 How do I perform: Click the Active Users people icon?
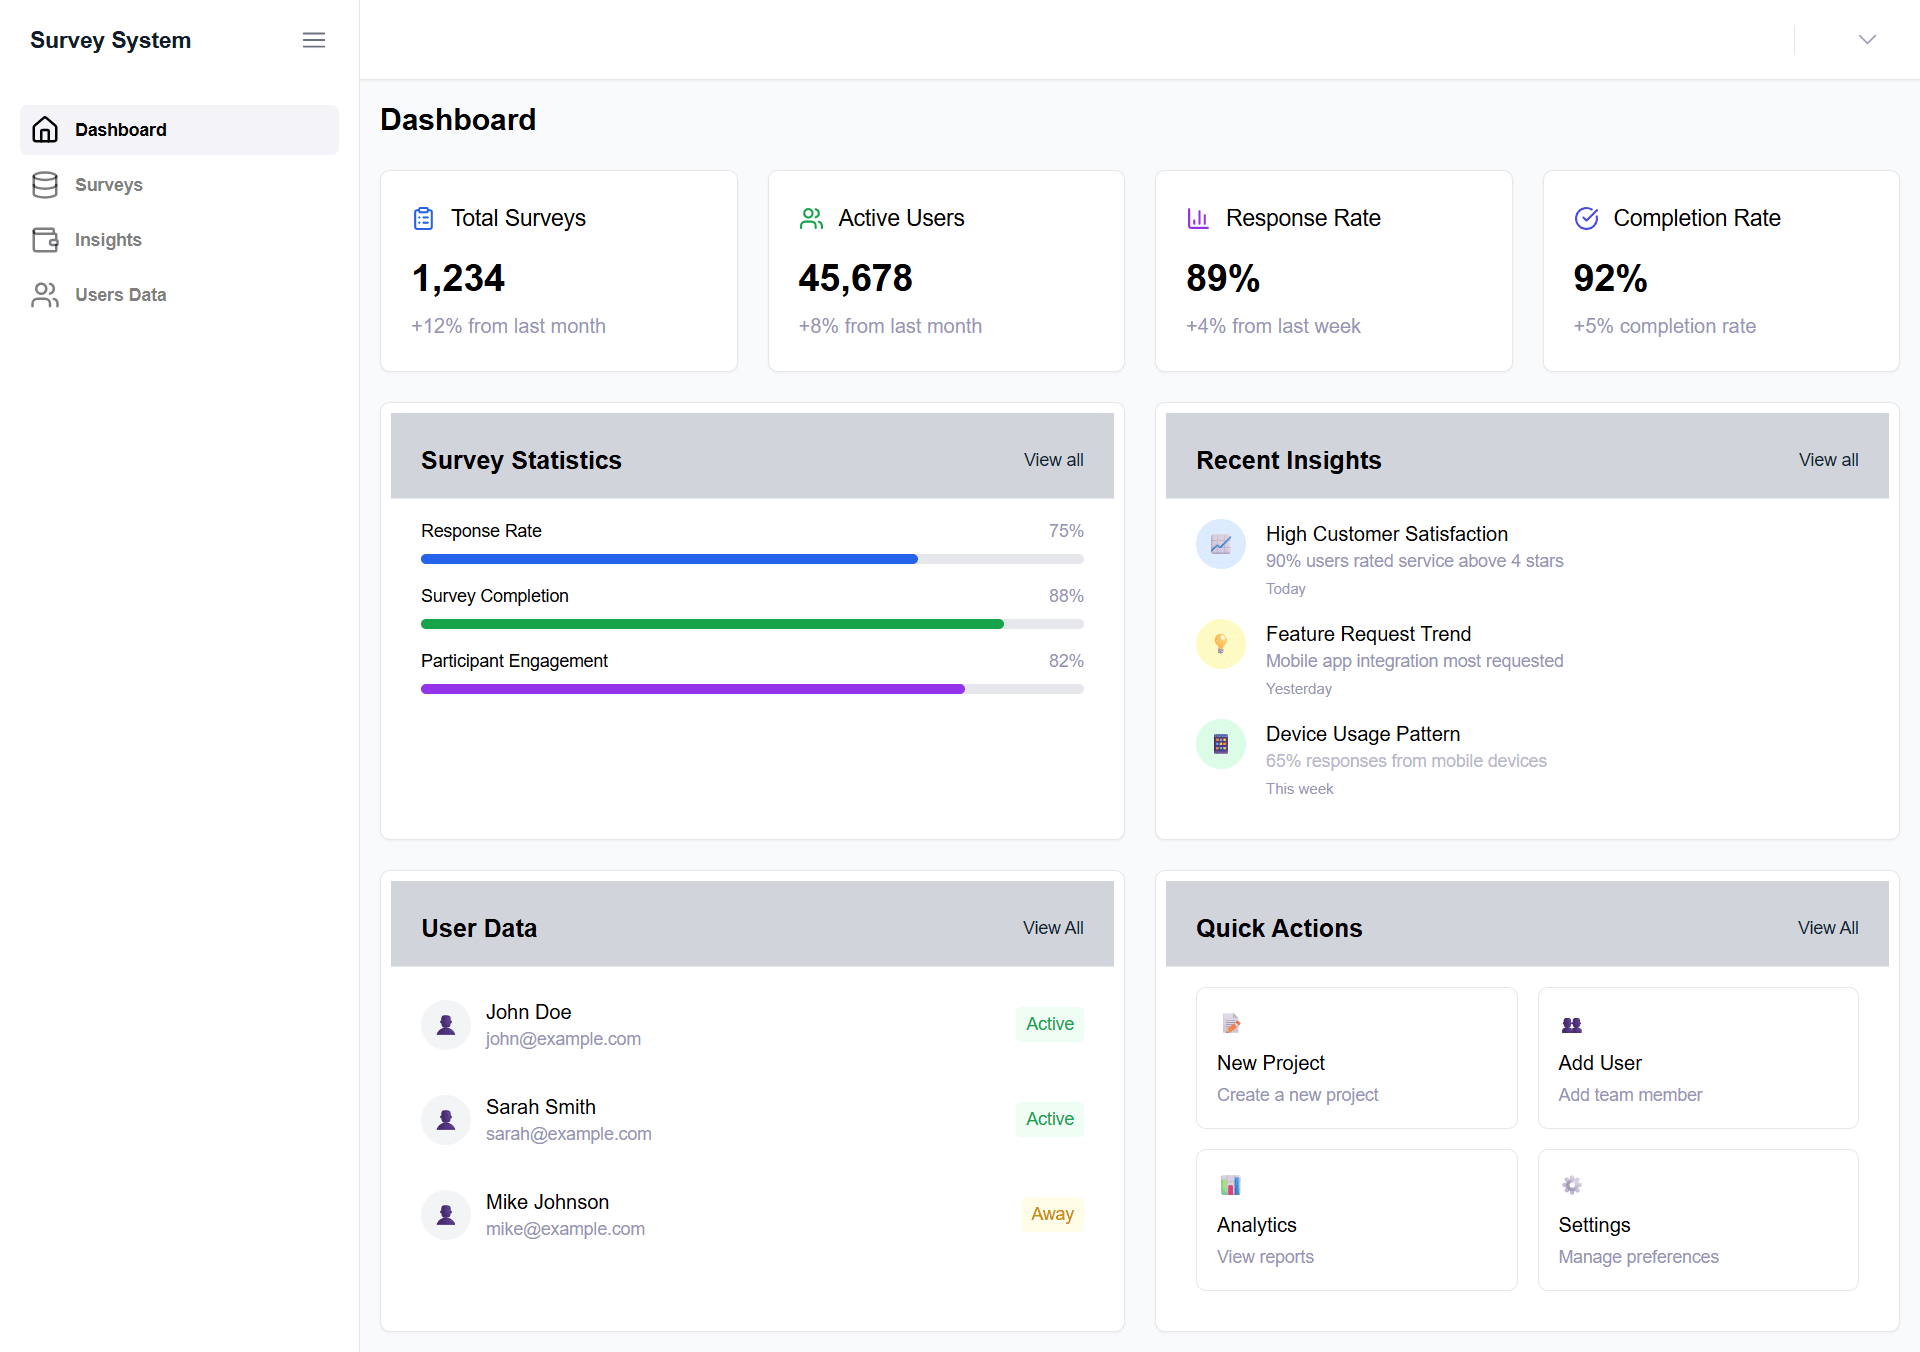pyautogui.click(x=811, y=218)
